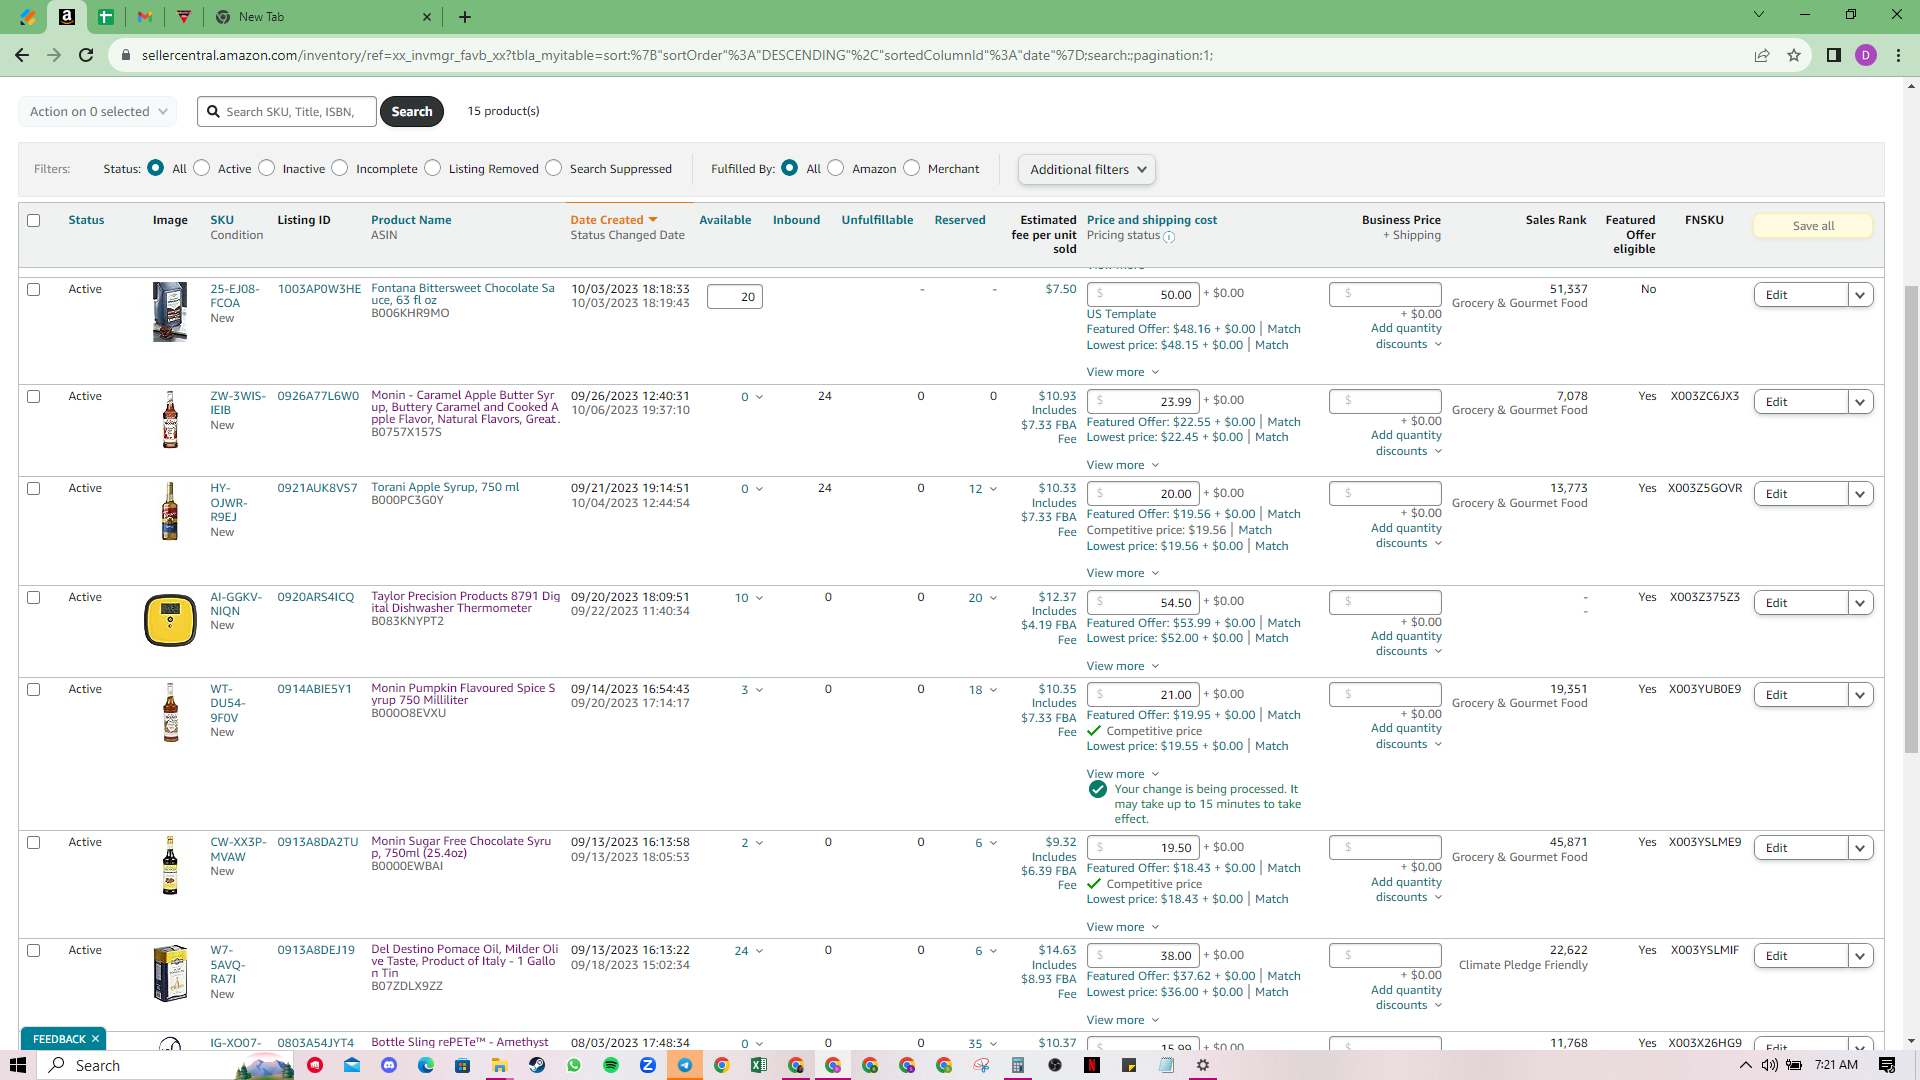Focus the Search SKU, Title, ISBN field
This screenshot has height=1080, width=1920.
(x=288, y=111)
